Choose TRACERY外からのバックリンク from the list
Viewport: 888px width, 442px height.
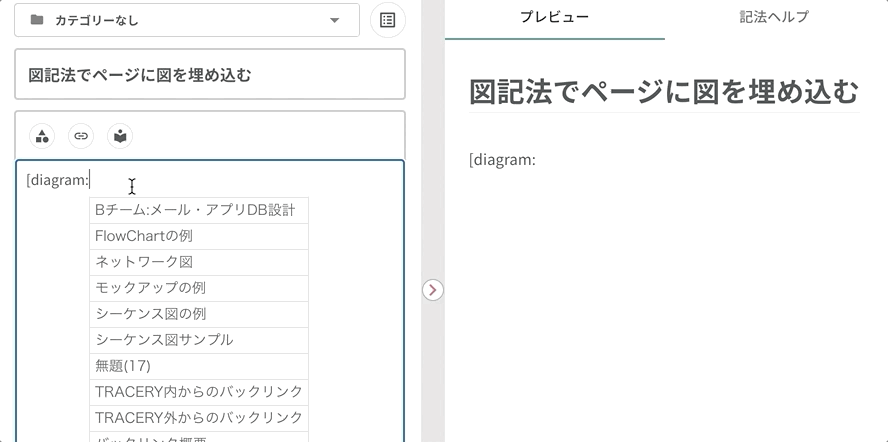click(x=198, y=418)
